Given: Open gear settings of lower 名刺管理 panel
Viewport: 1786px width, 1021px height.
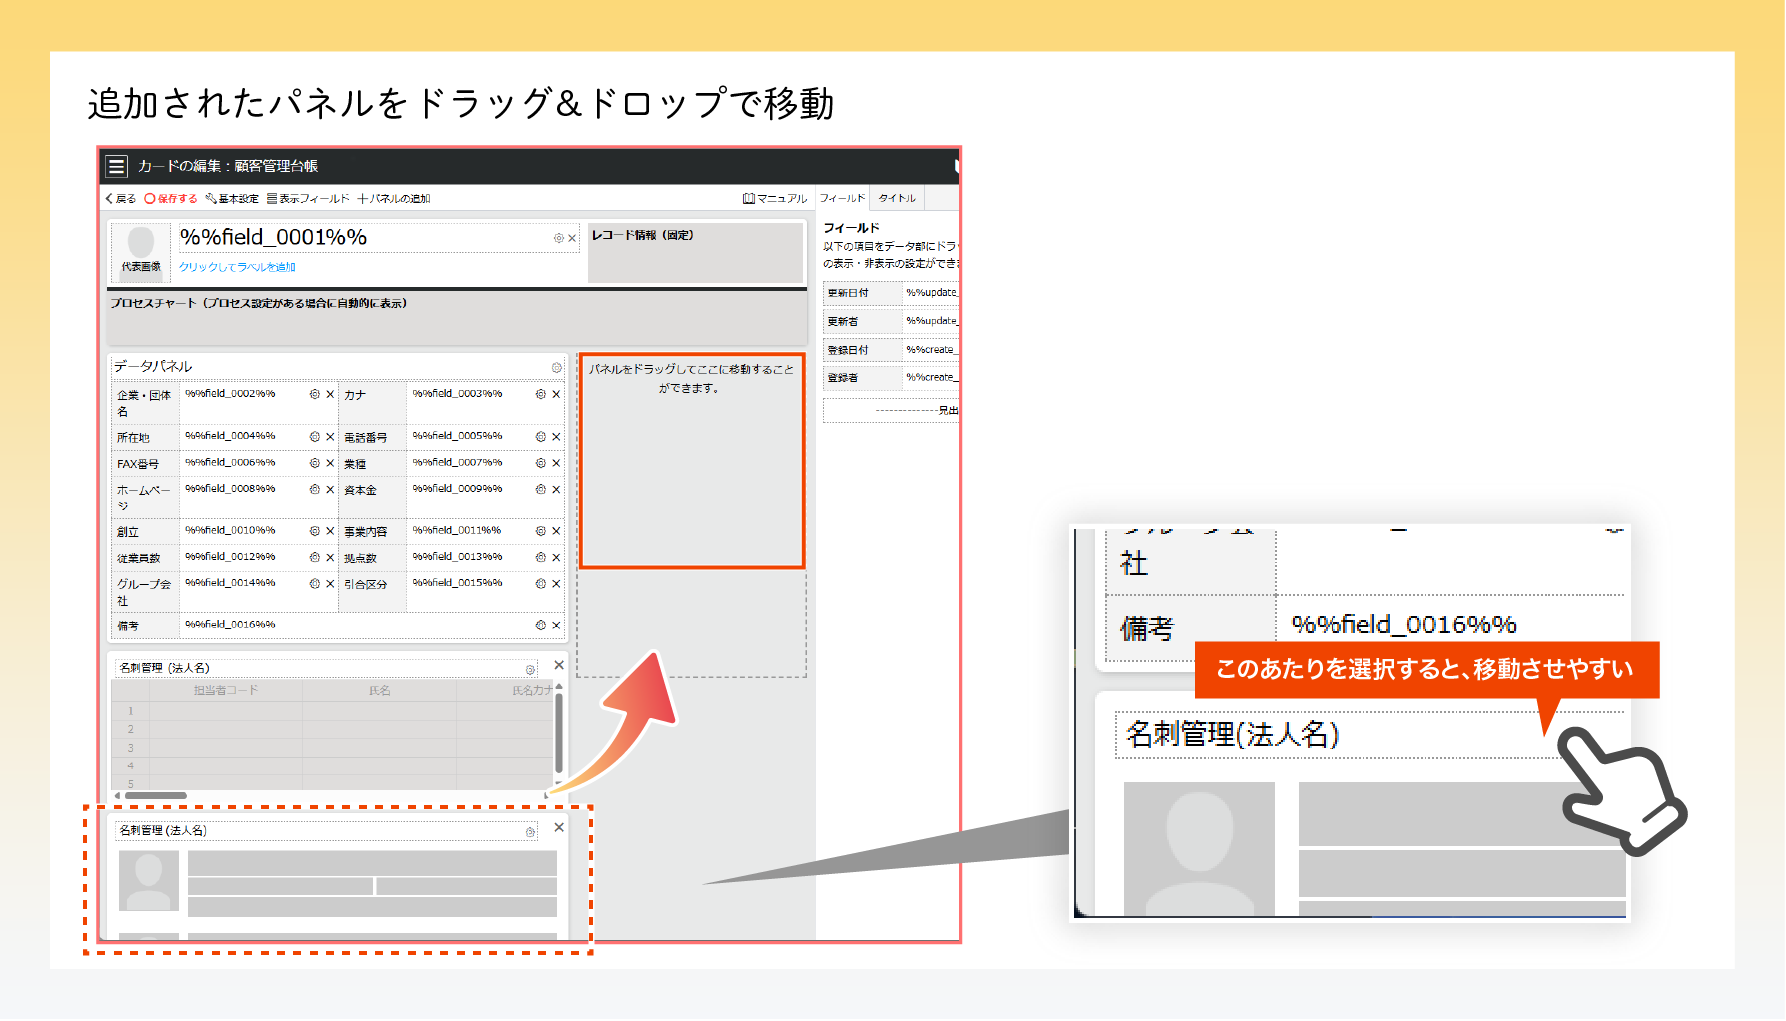Looking at the screenshot, I should 531,832.
